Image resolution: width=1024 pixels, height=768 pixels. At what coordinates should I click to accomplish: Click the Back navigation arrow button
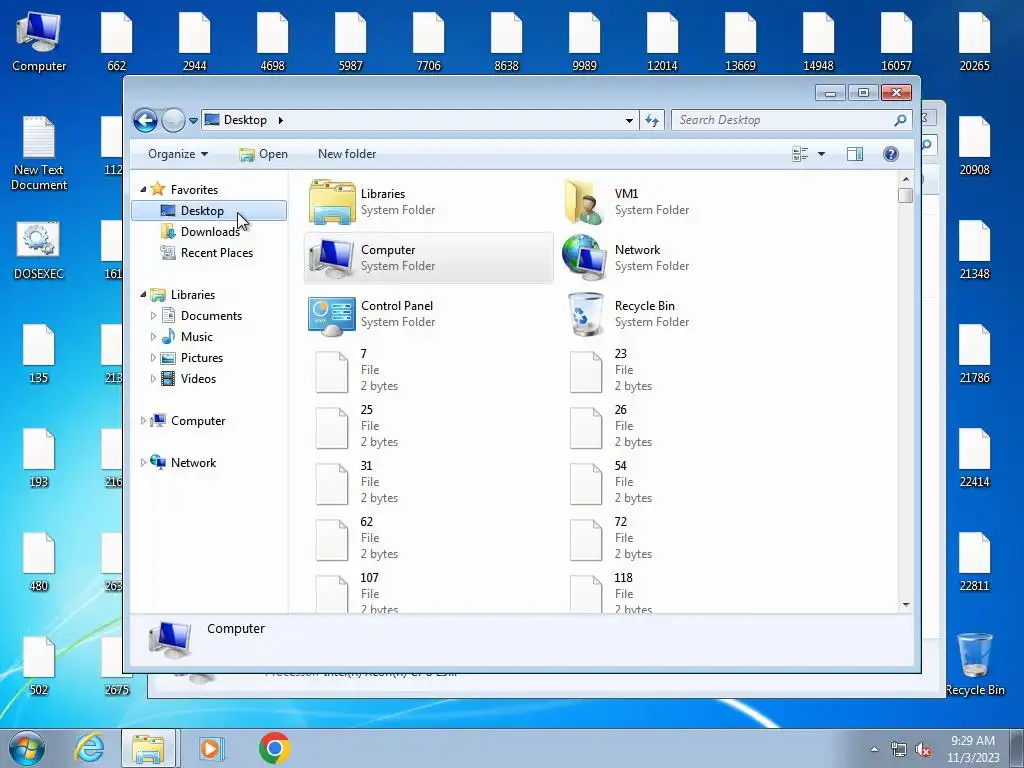click(x=145, y=120)
